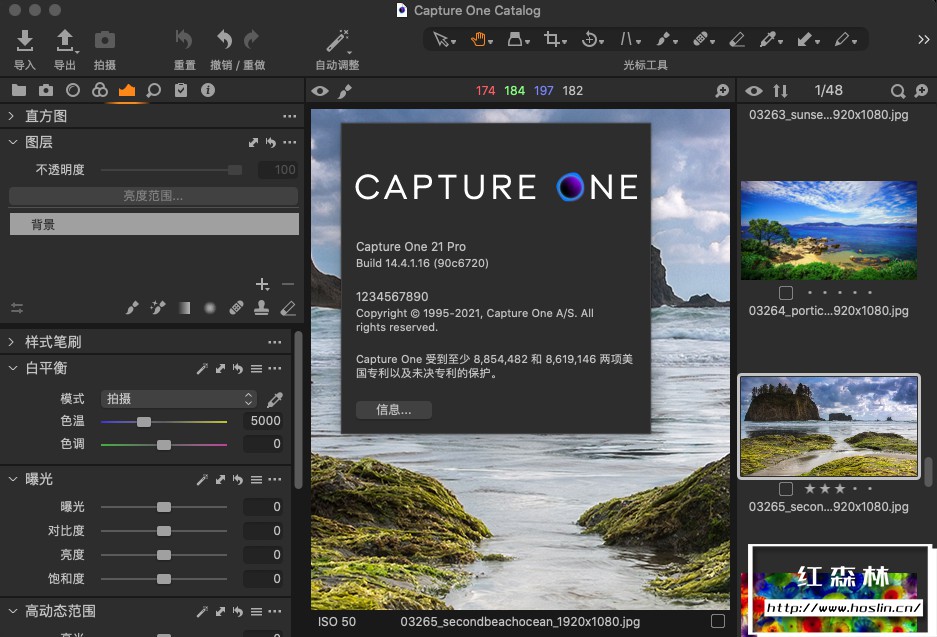Toggle the checkbox under 03264 thumbnail

[x=786, y=293]
